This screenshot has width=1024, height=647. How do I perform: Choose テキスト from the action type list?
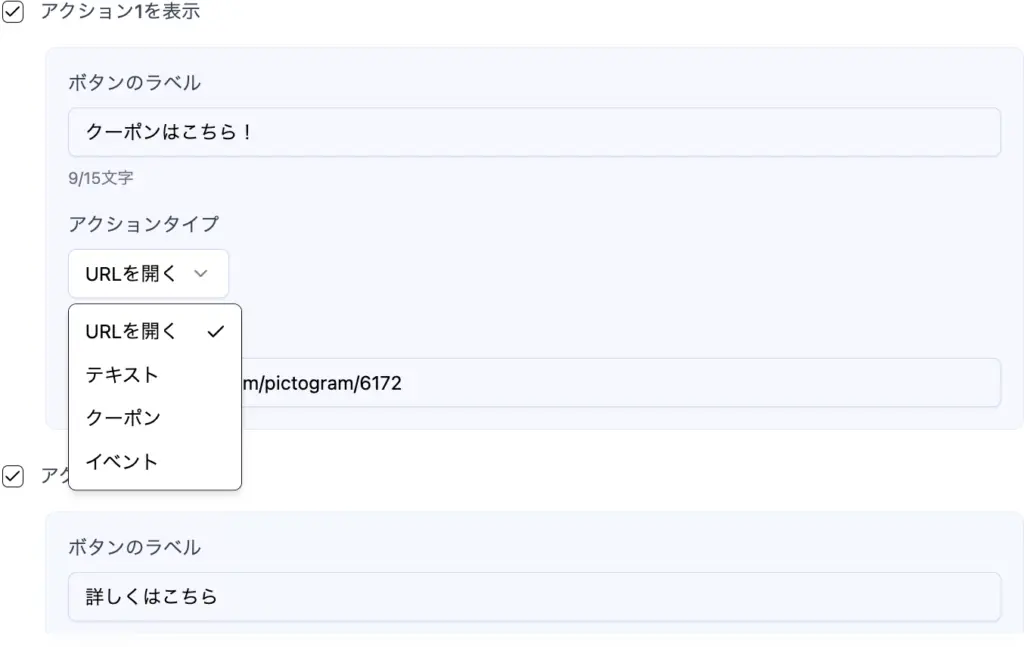coord(122,375)
